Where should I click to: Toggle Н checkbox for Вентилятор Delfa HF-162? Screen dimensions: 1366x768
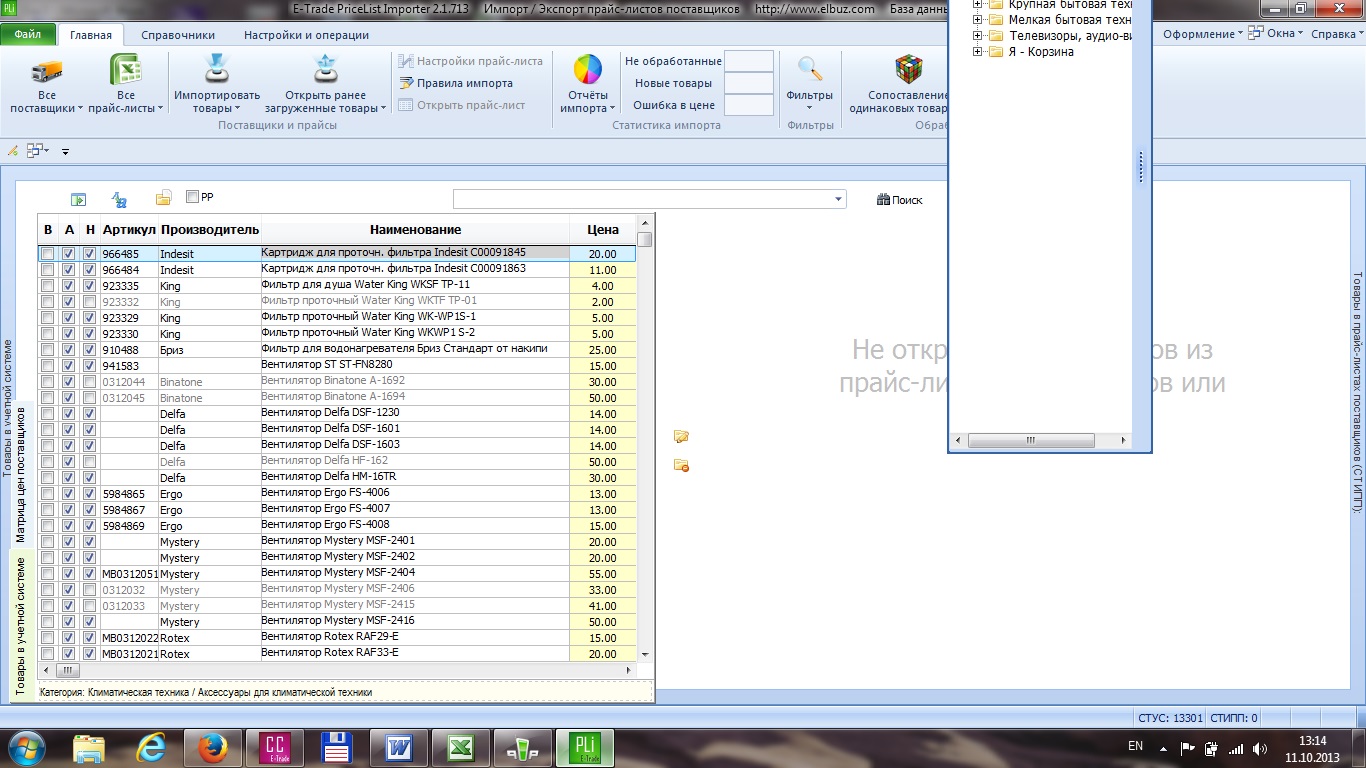90,462
